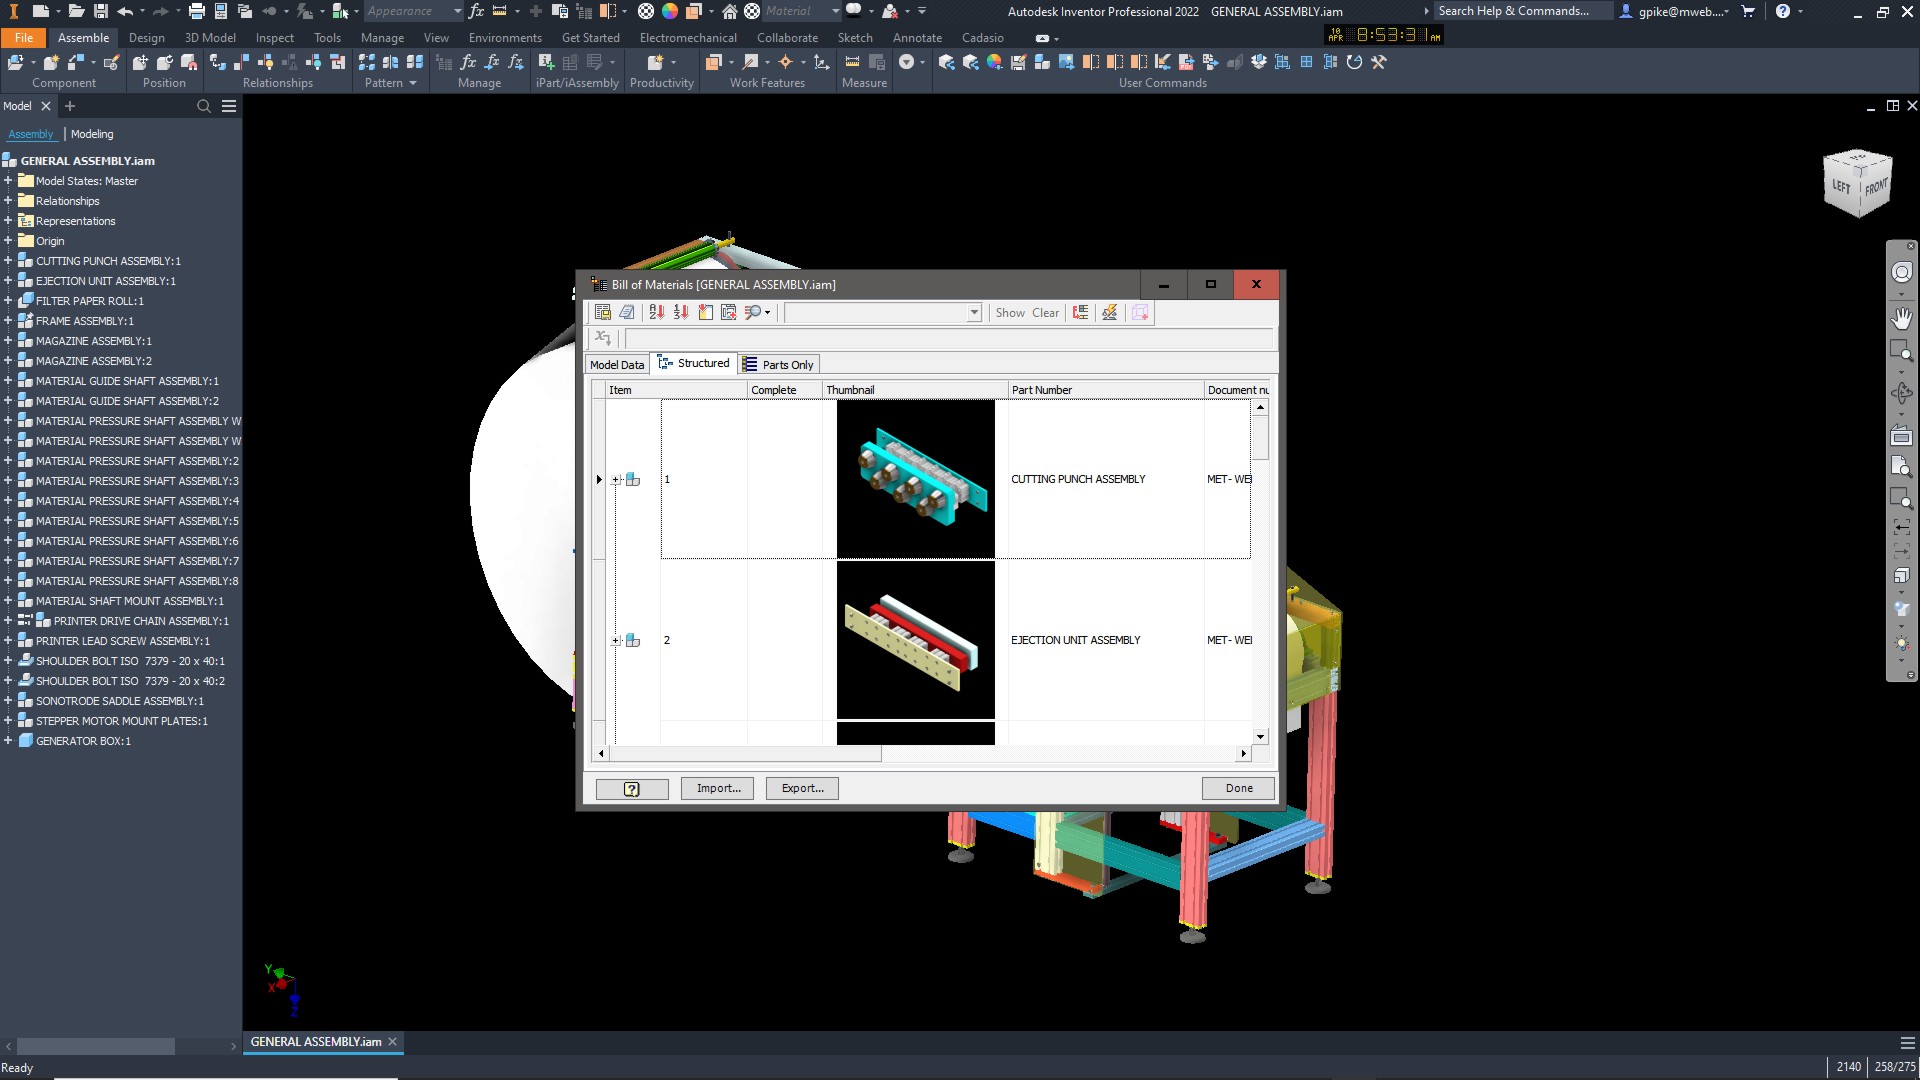The width and height of the screenshot is (1920, 1080).
Task: Switch to the Parts Only tab
Action: [779, 364]
